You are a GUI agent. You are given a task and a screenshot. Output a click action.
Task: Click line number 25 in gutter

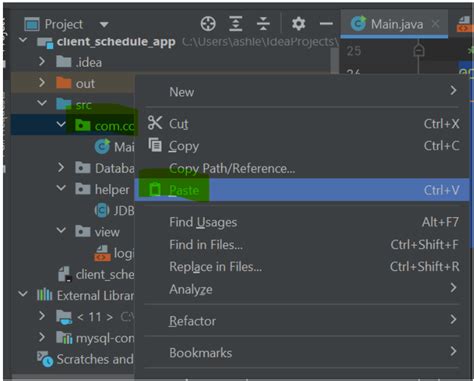point(354,51)
